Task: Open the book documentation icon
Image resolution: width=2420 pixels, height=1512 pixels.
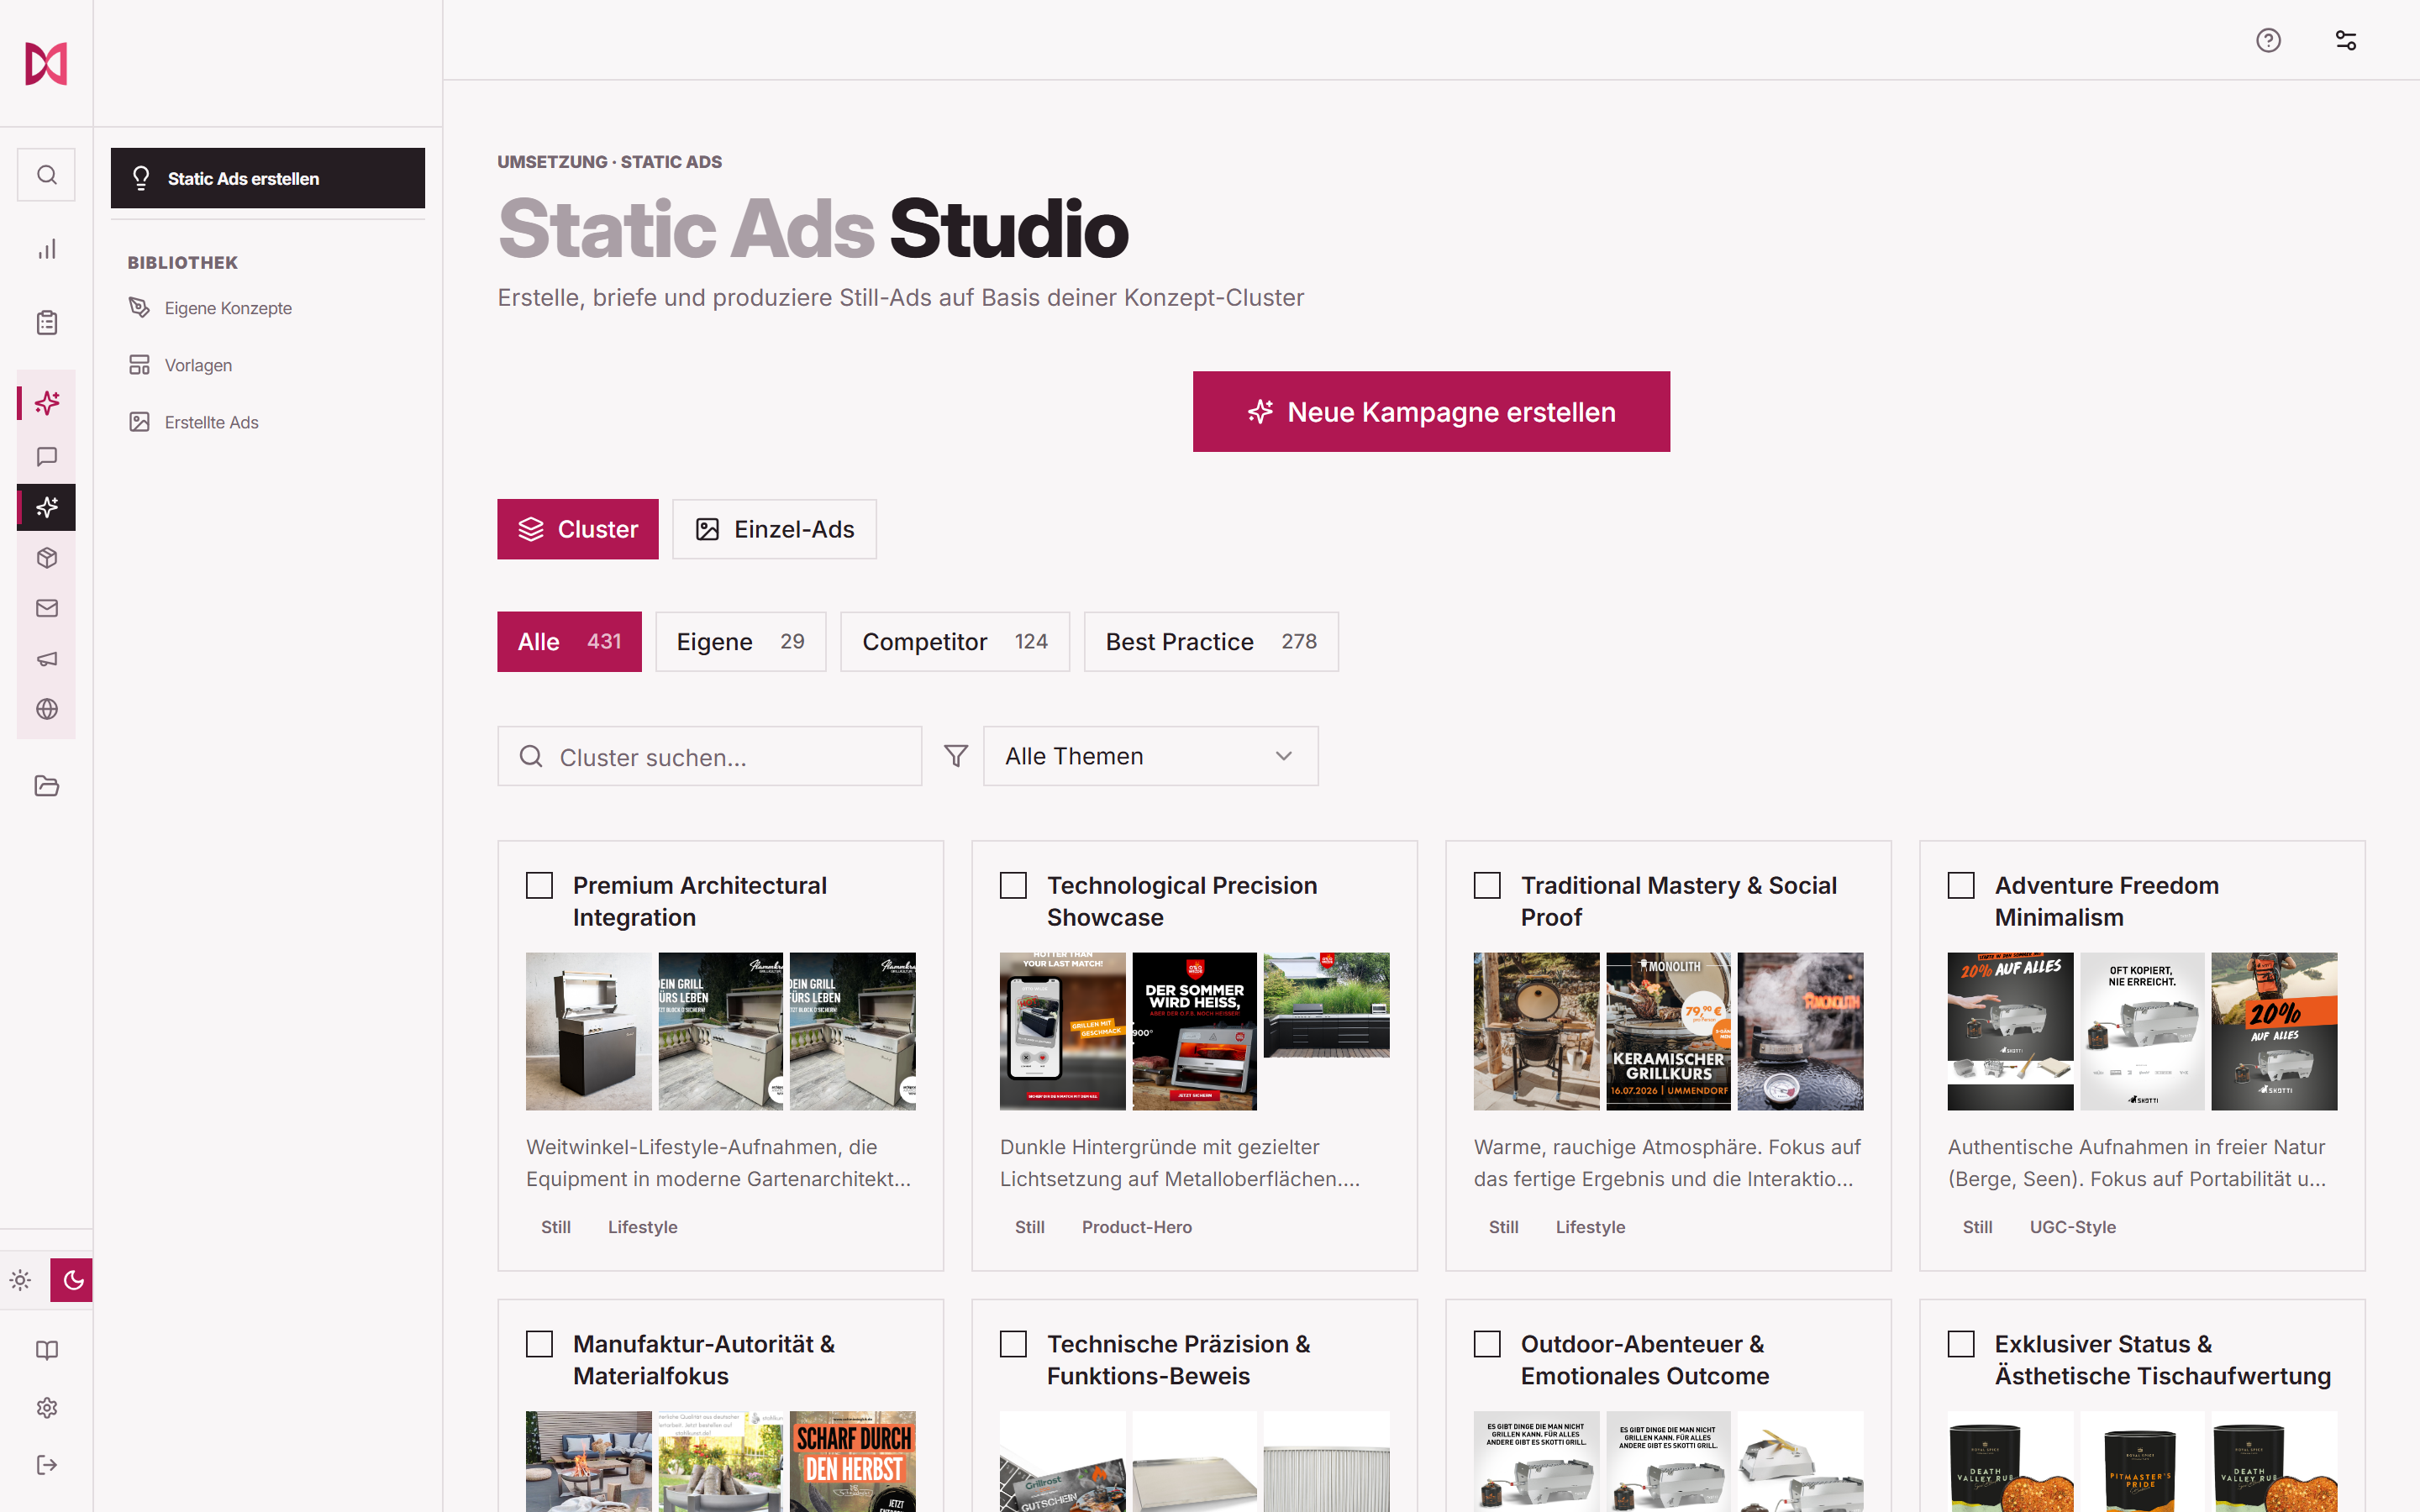Action: pos(46,1350)
